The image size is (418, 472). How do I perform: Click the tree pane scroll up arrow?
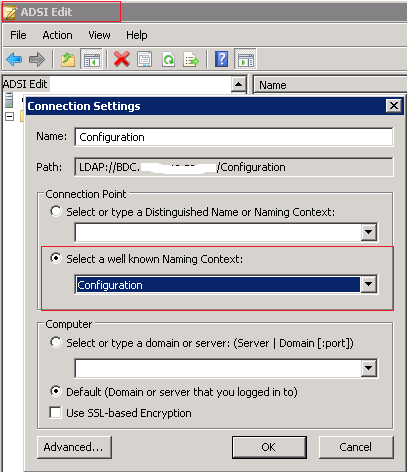tap(238, 84)
